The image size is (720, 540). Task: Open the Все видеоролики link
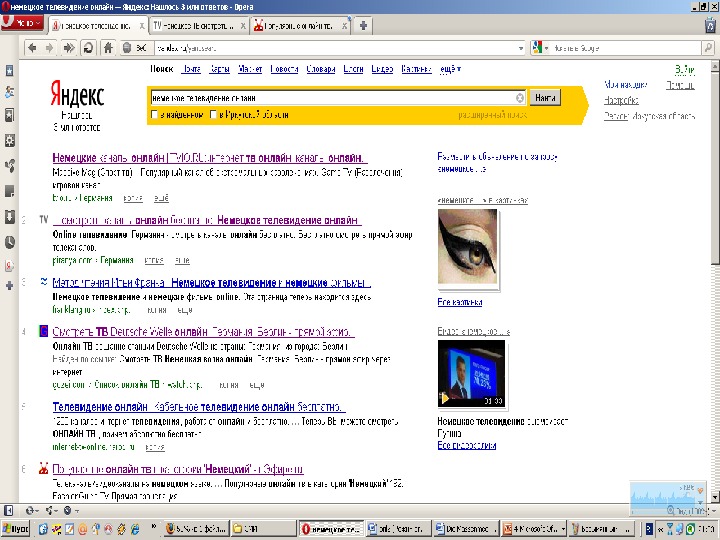click(467, 445)
